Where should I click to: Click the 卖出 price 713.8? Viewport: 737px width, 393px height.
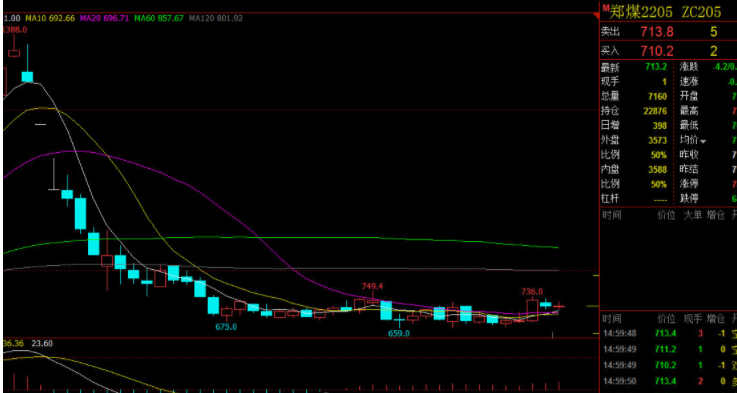click(657, 32)
